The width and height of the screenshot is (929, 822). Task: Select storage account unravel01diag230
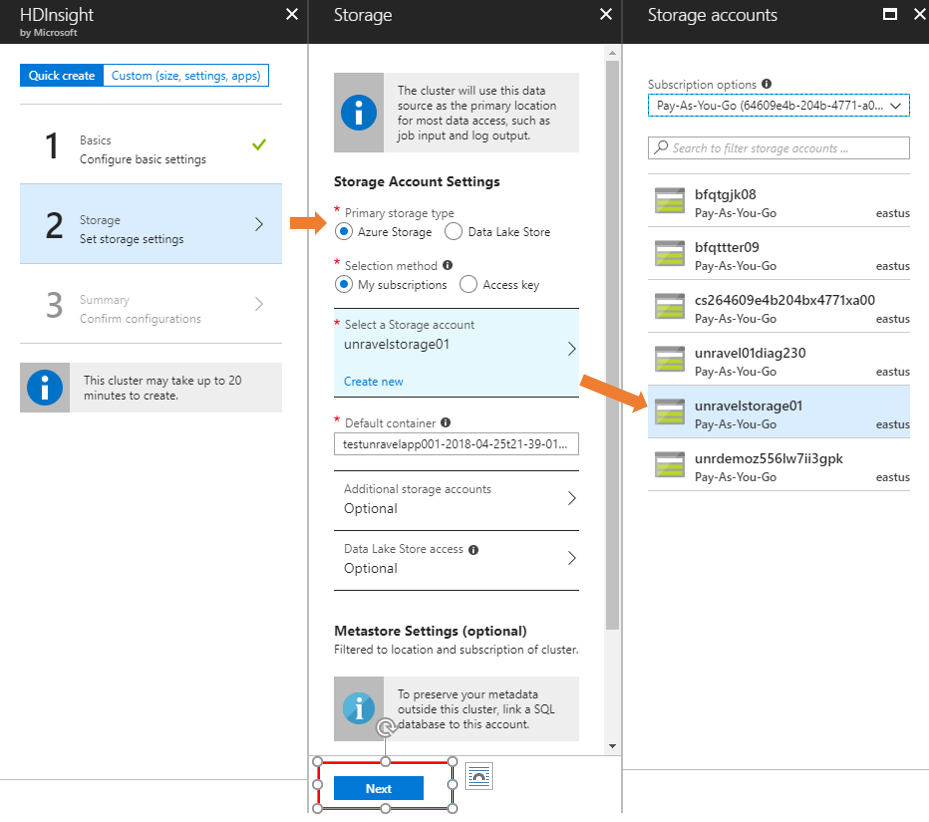(779, 359)
